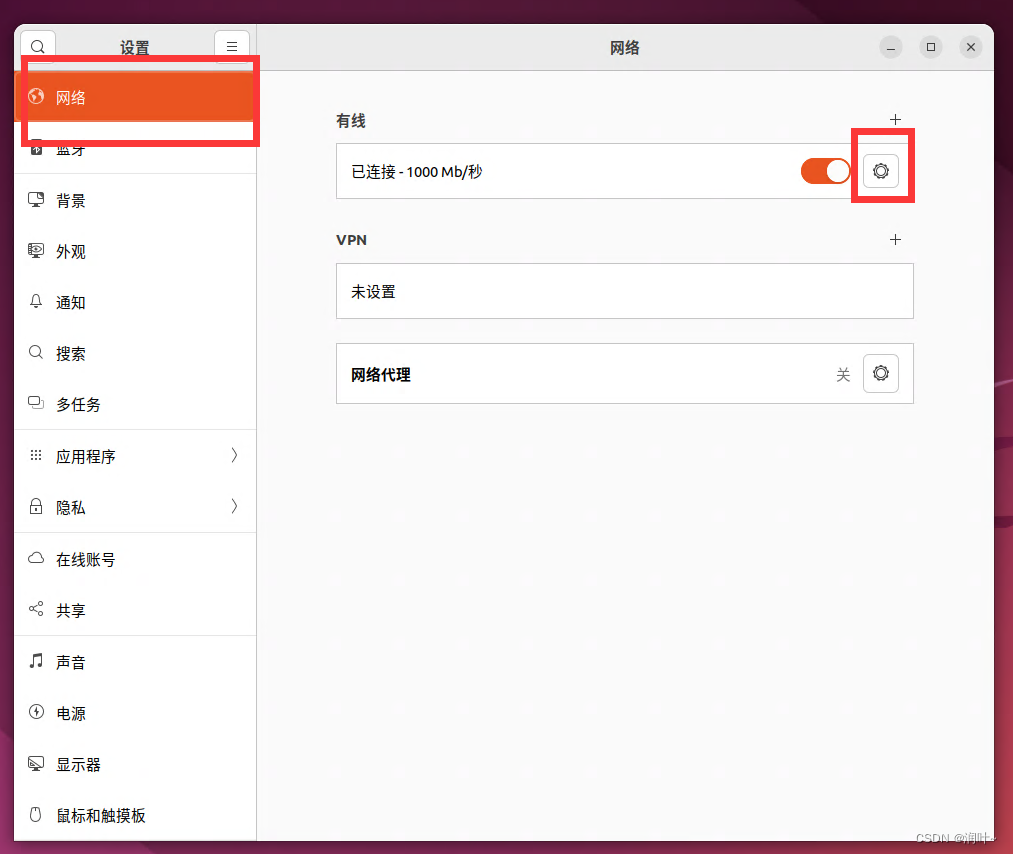Open 应用程序 applications settings

[x=135, y=456]
